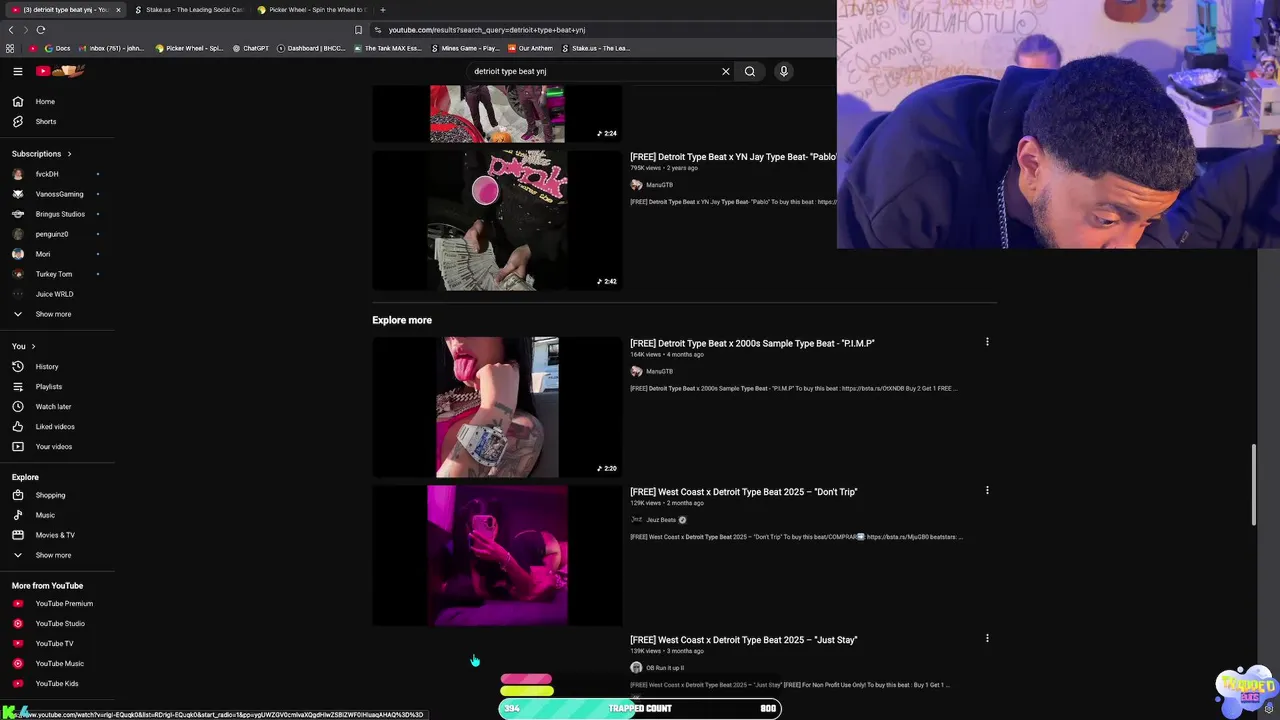Start voice search with the microphone
Viewport: 1280px width, 720px height.
(784, 71)
